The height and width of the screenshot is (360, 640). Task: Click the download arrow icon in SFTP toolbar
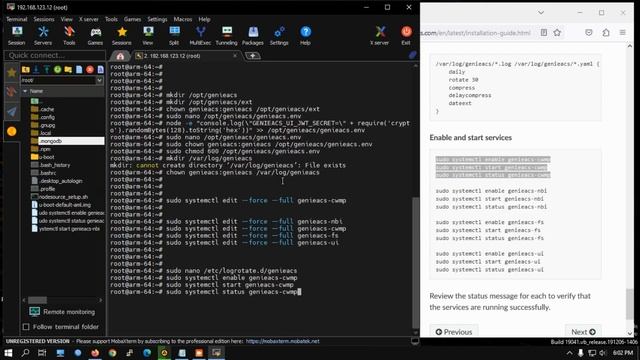click(36, 69)
